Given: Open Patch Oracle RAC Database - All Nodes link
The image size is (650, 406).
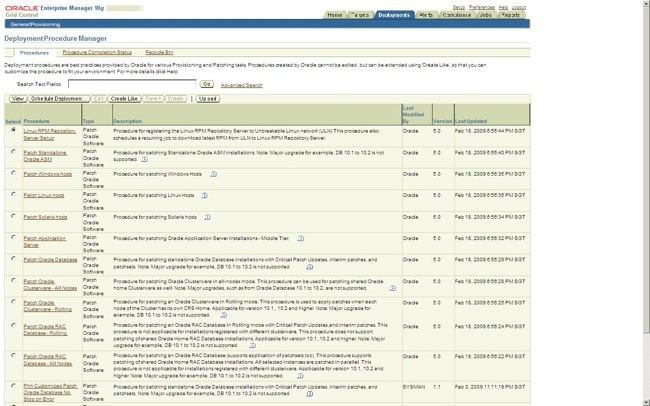Looking at the screenshot, I should (48, 360).
